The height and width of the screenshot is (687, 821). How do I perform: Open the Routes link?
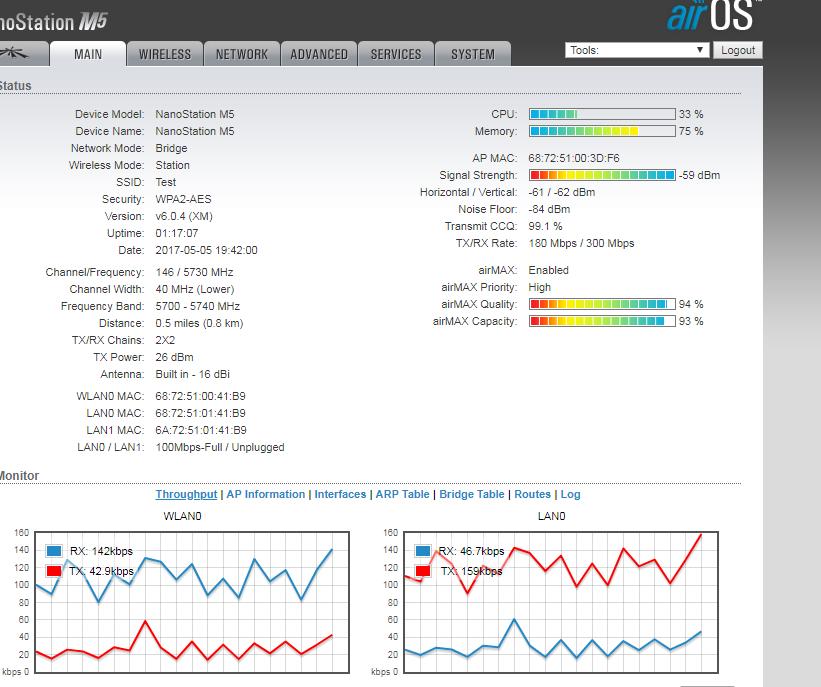coord(532,494)
